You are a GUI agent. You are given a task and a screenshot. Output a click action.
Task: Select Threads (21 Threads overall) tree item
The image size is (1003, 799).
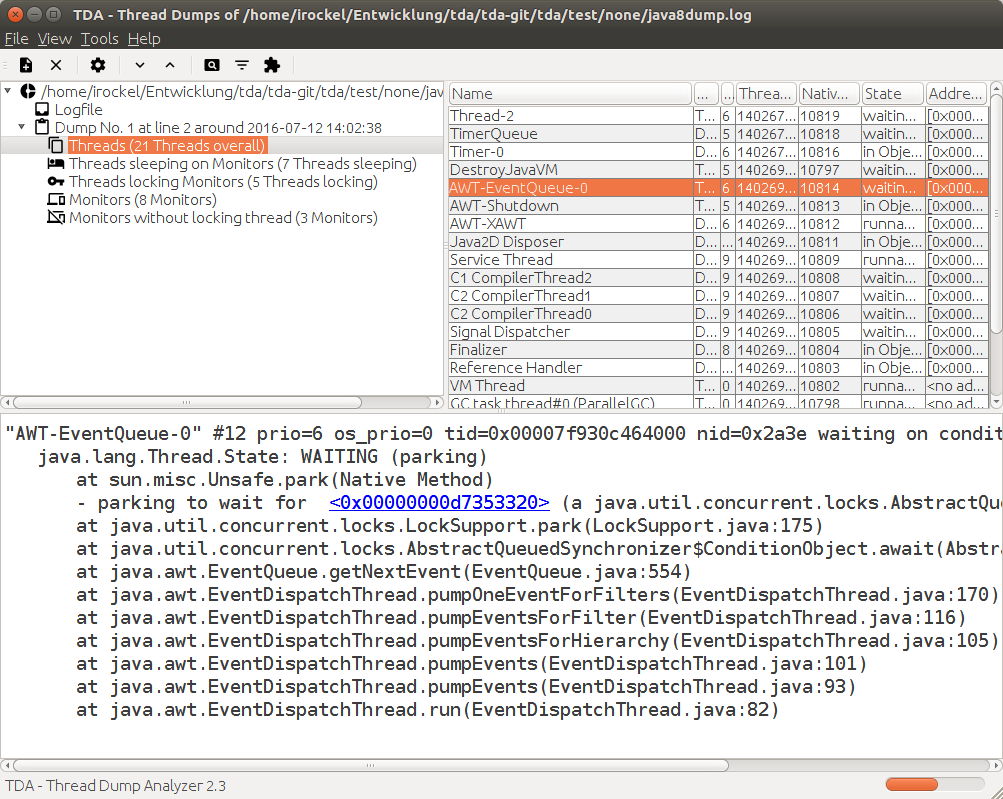[x=166, y=145]
